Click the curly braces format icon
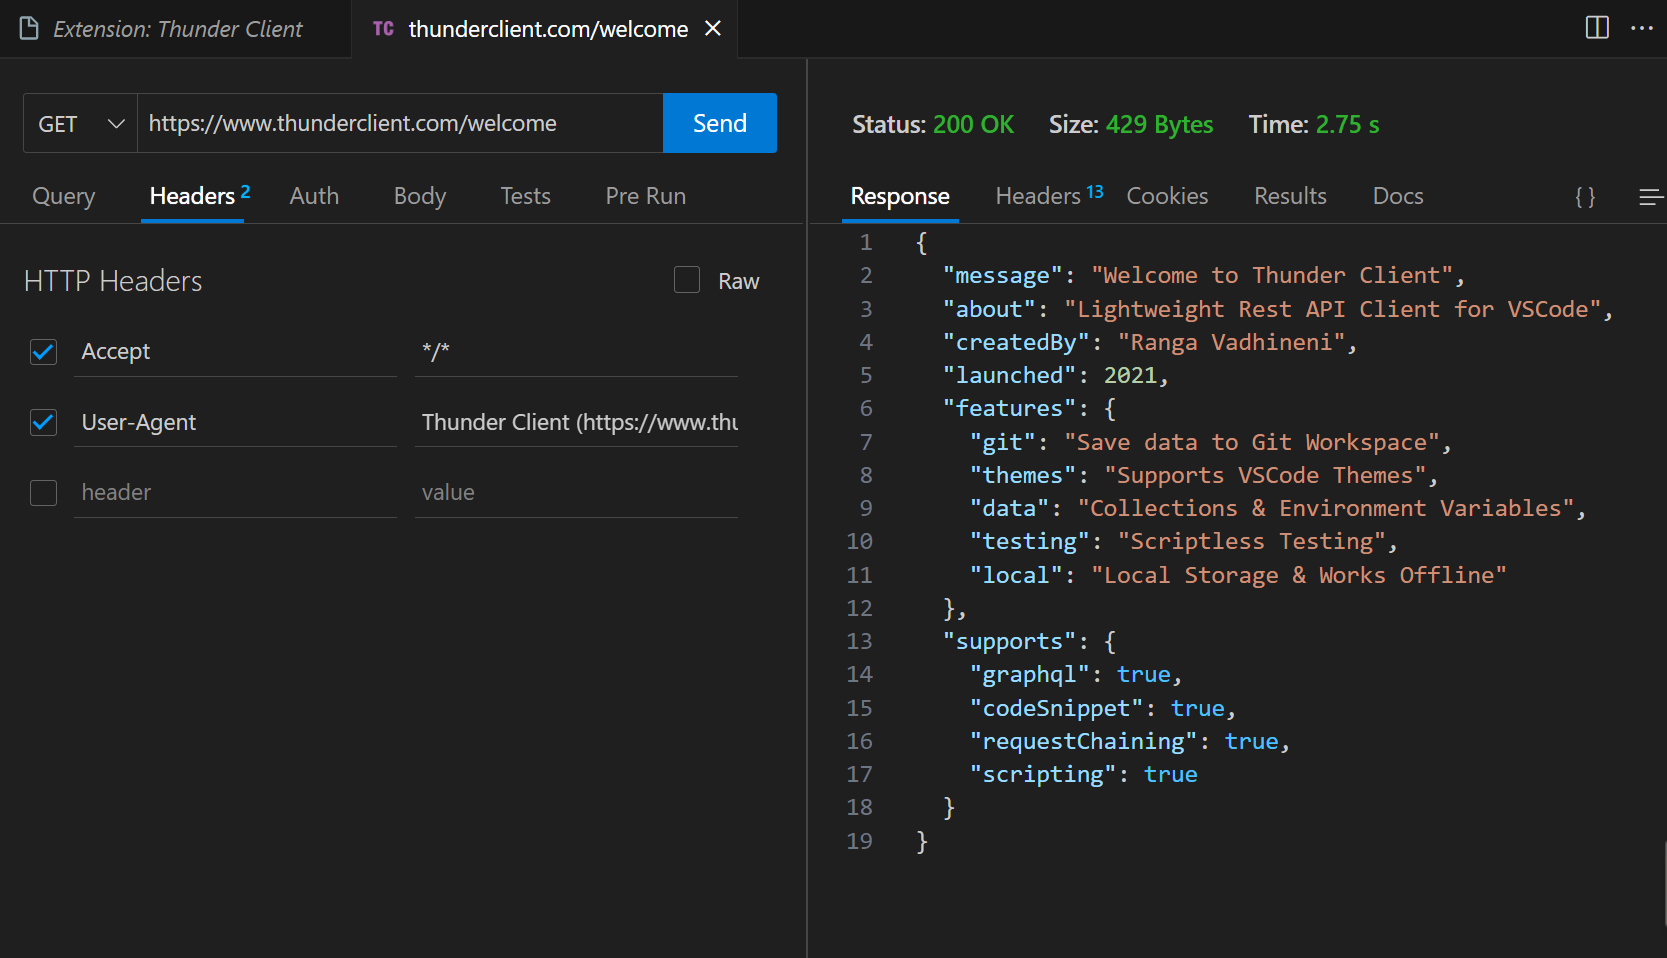This screenshot has width=1667, height=958. pyautogui.click(x=1585, y=197)
